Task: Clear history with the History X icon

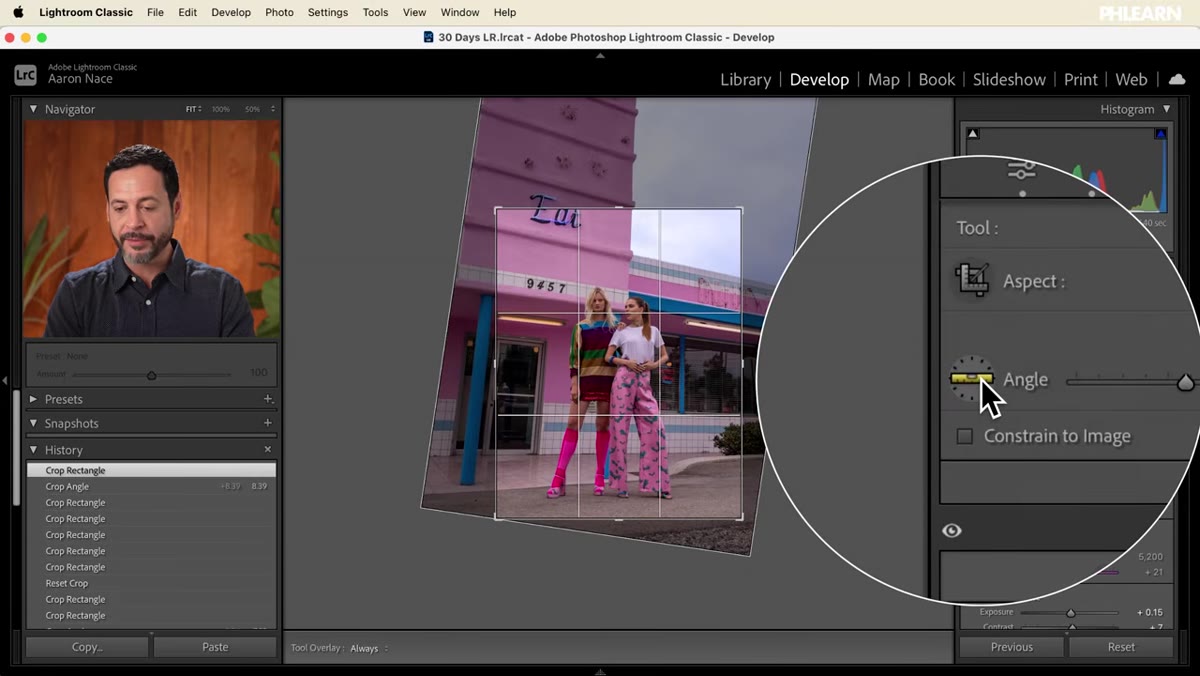Action: [x=267, y=450]
